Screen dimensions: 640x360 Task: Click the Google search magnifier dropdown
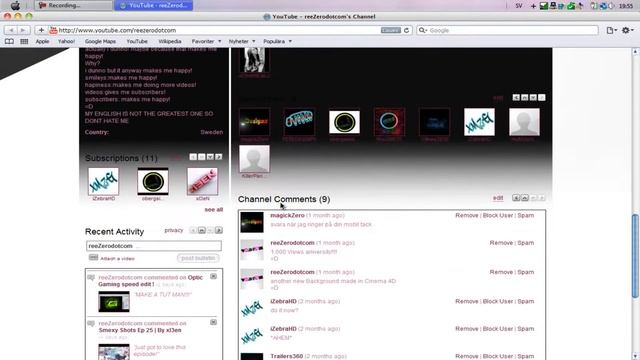click(423, 30)
